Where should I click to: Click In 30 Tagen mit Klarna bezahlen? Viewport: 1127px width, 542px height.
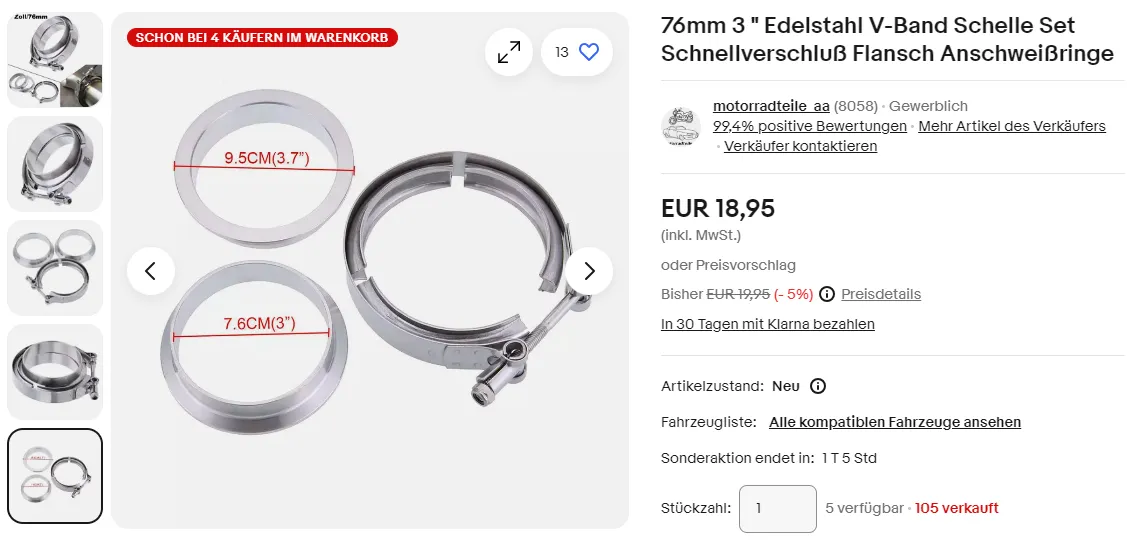pyautogui.click(x=767, y=324)
